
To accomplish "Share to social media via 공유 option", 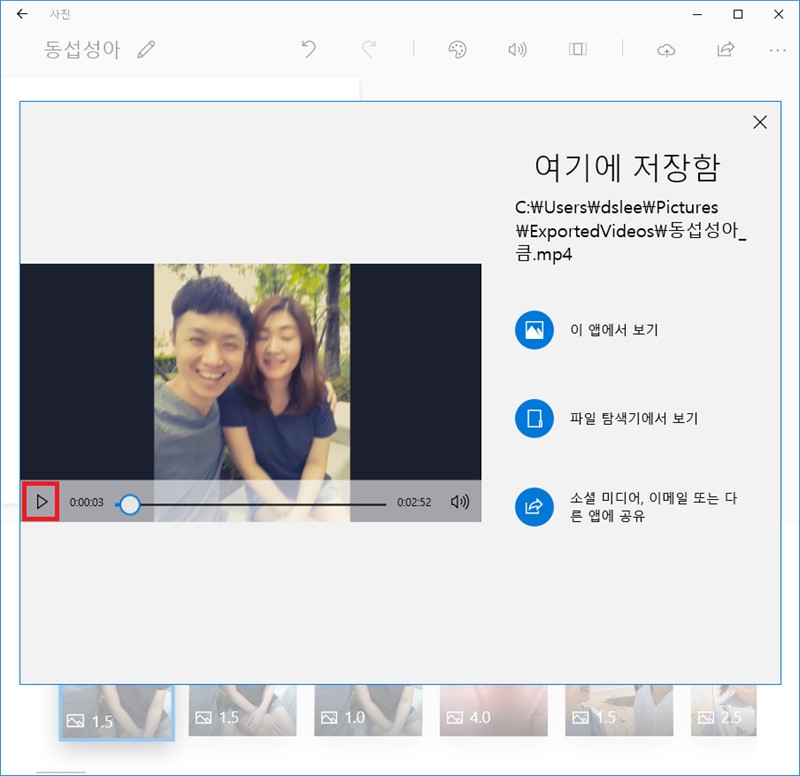I will pyautogui.click(x=533, y=507).
